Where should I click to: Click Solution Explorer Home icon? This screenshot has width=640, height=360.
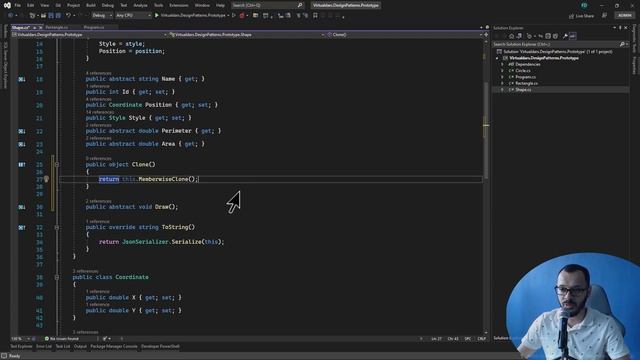click(511, 36)
